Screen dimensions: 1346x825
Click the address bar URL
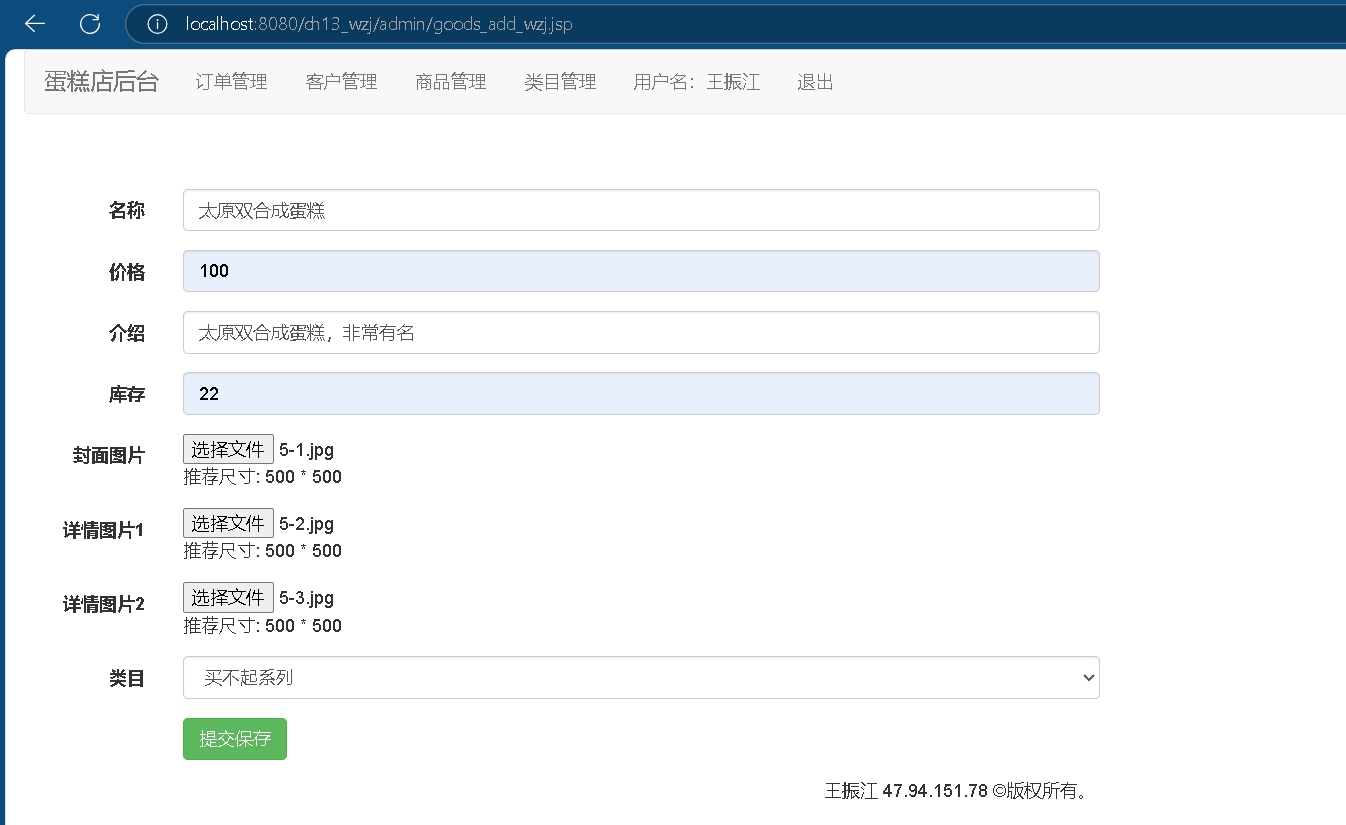click(x=378, y=24)
